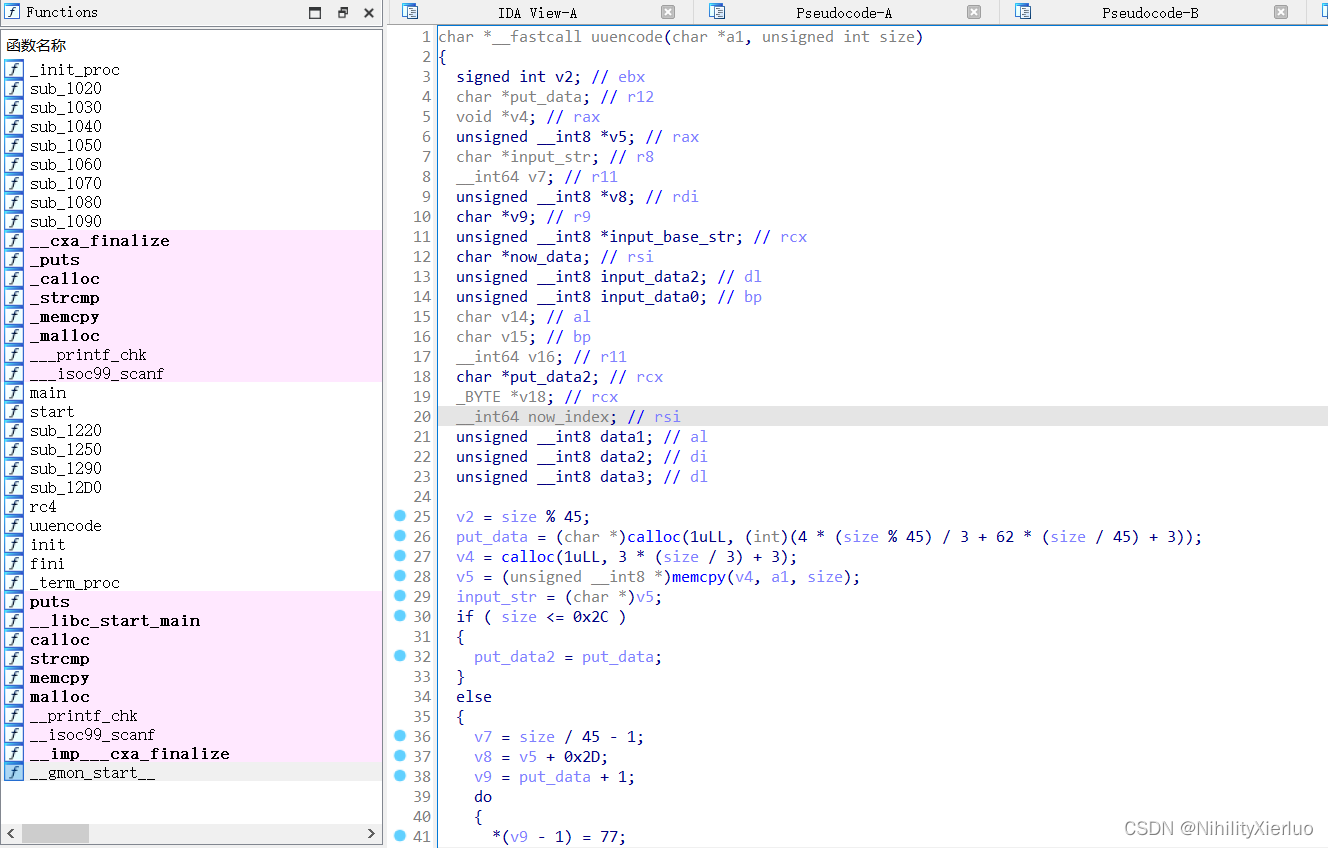
Task: Click the Pseudocode-B tab icon
Action: click(x=1023, y=12)
